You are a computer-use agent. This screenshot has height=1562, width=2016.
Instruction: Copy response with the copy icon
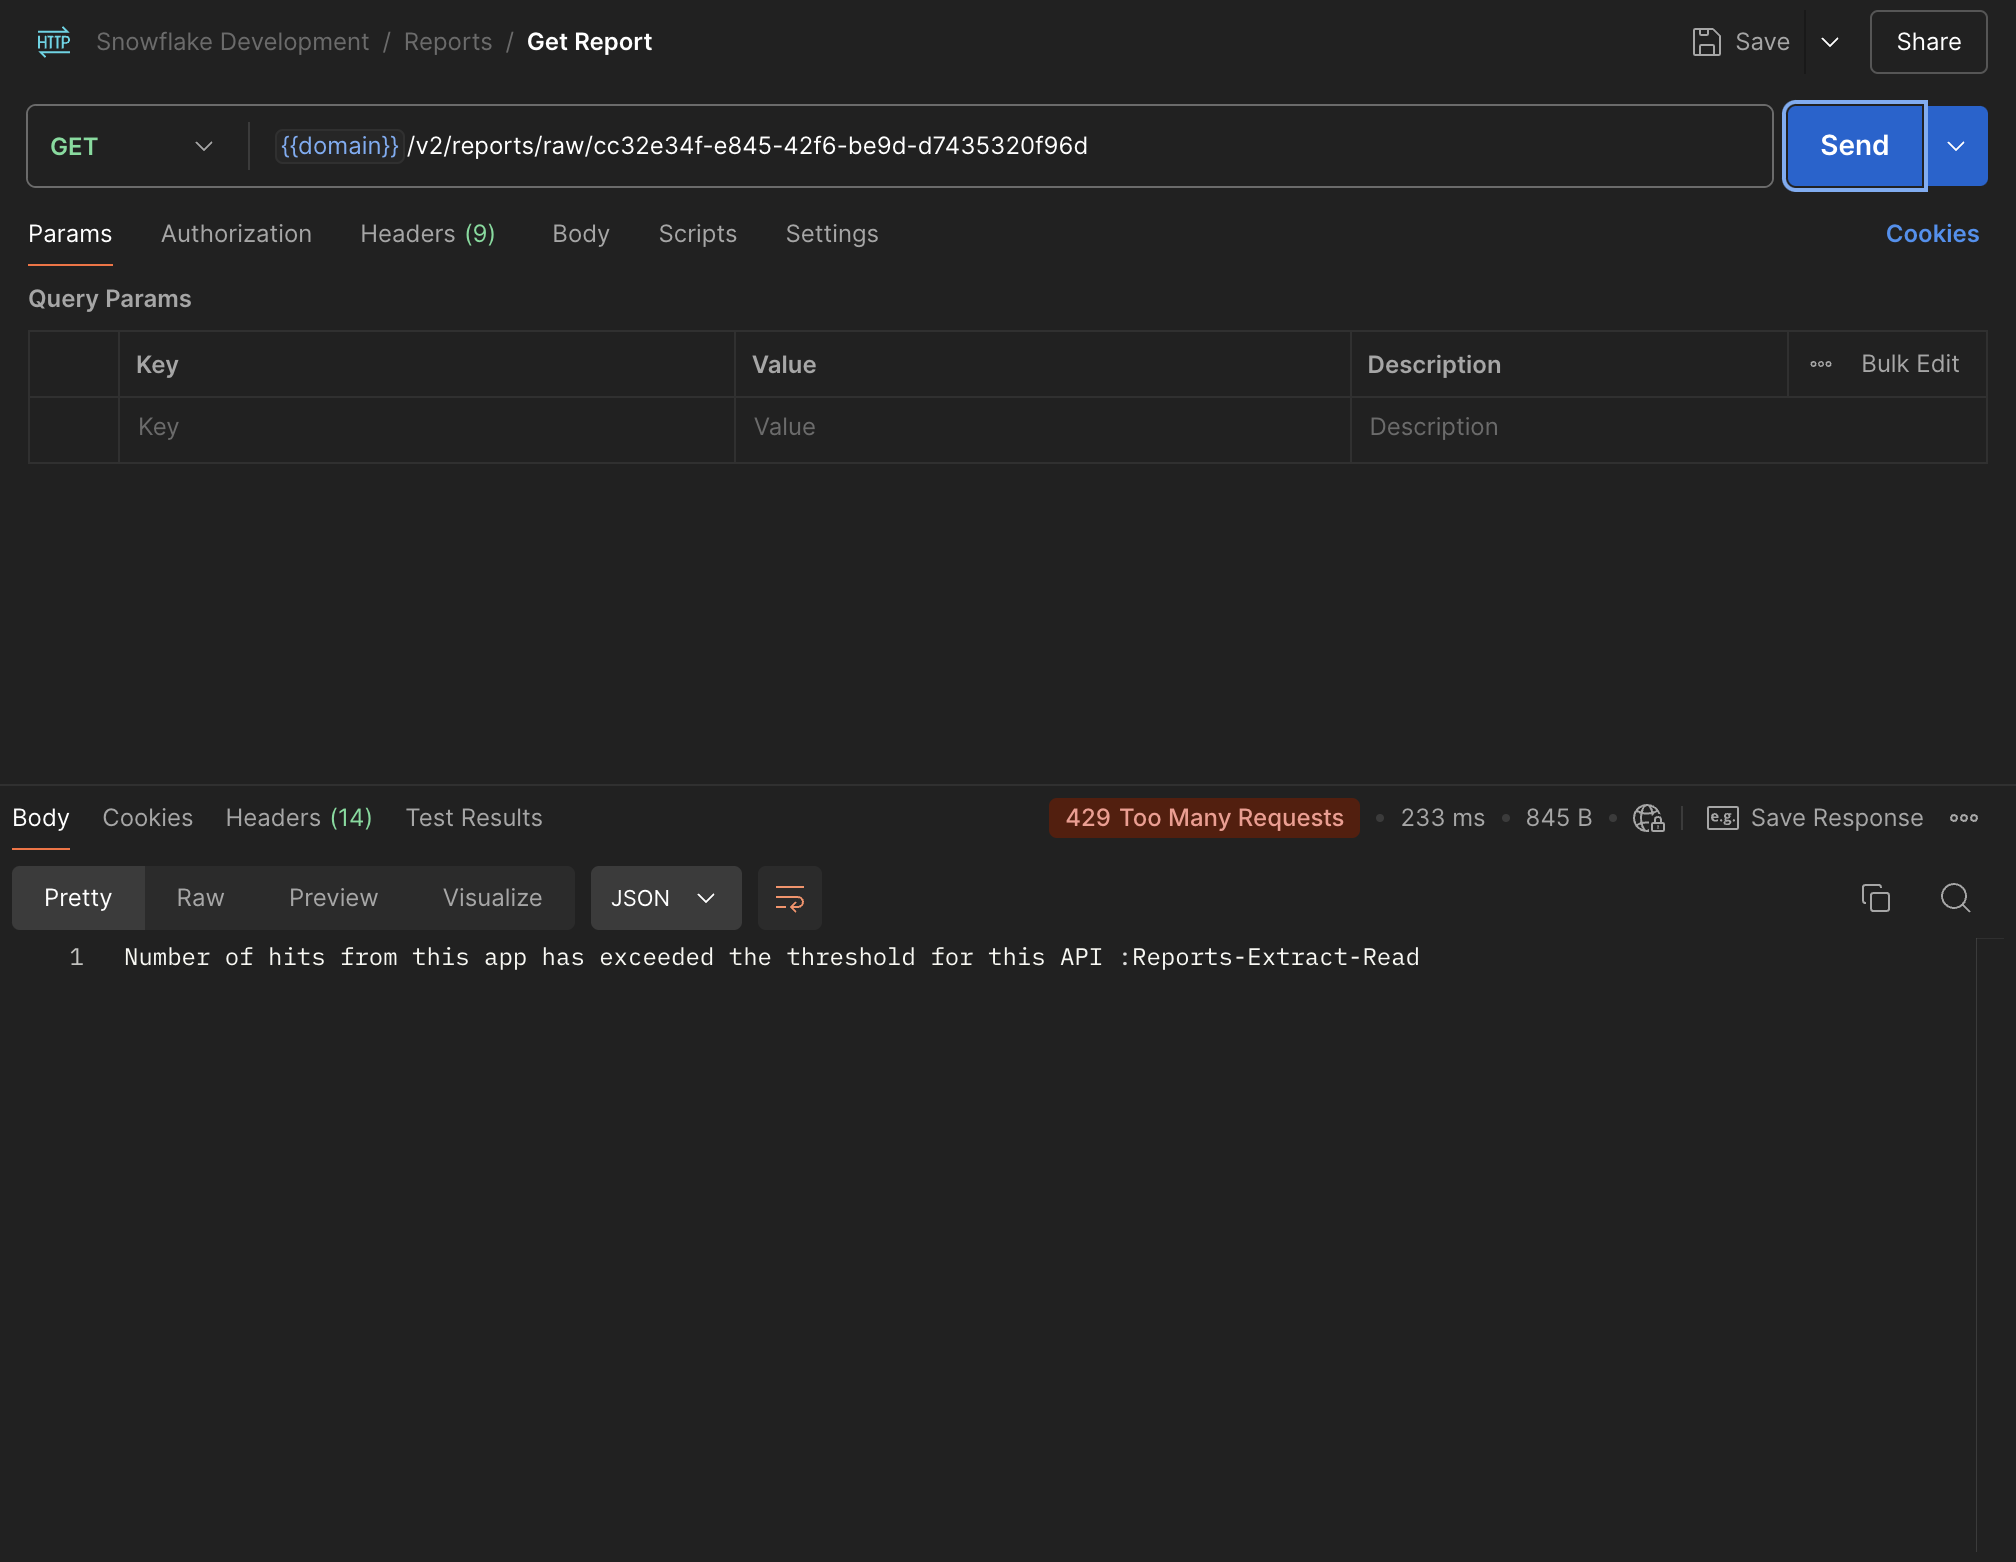pos(1876,898)
